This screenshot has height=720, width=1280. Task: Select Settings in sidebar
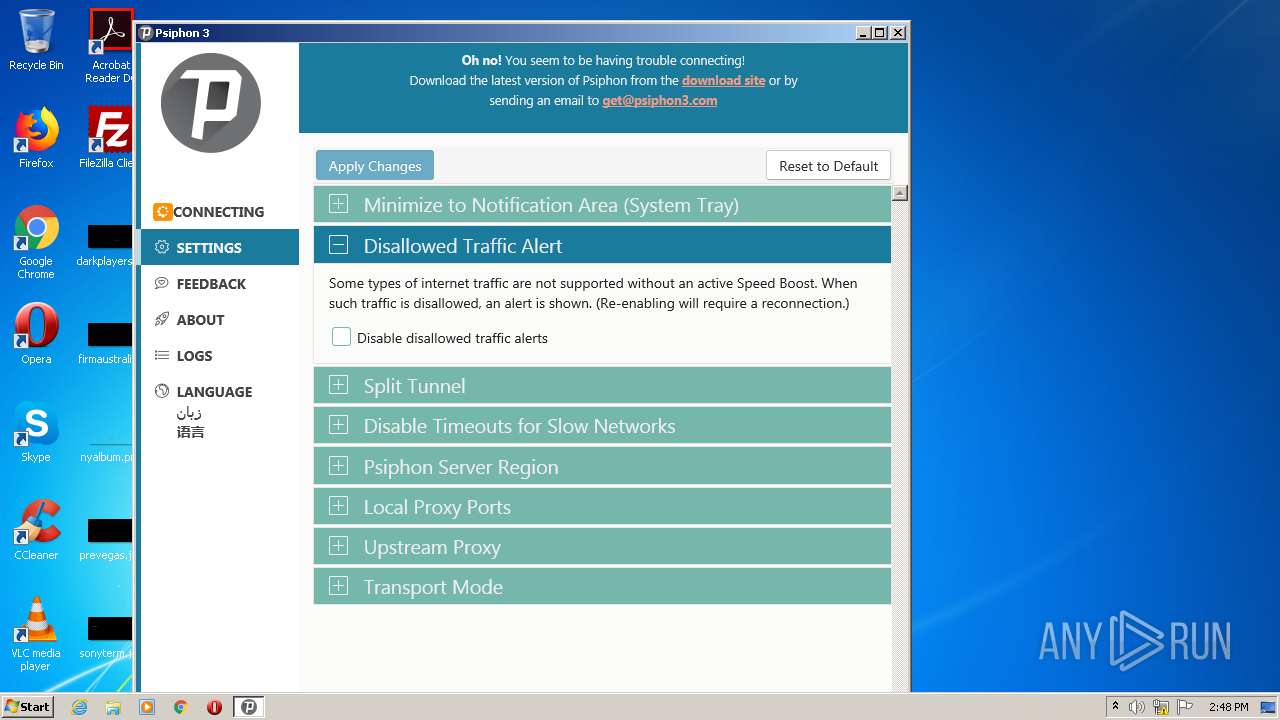(x=220, y=247)
